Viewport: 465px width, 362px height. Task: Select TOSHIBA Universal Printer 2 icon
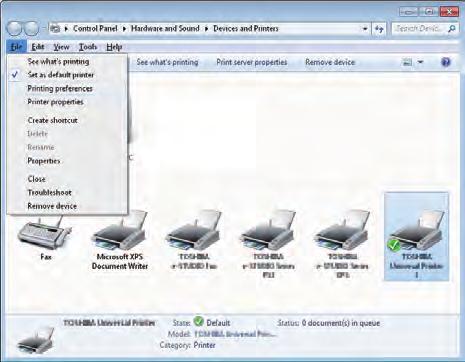417,236
